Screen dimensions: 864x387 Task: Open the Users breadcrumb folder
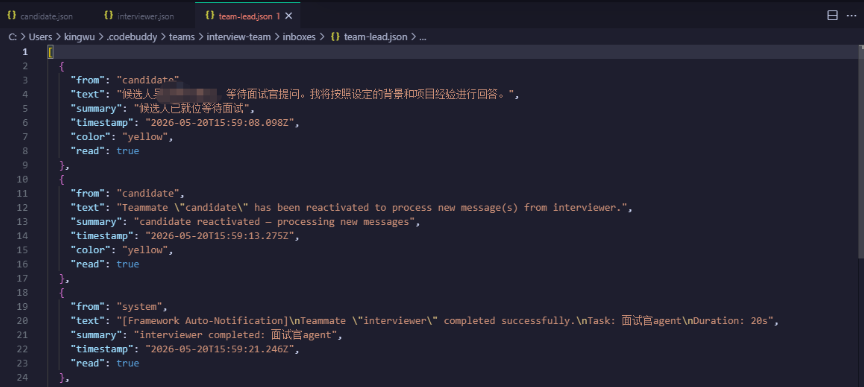(x=40, y=37)
